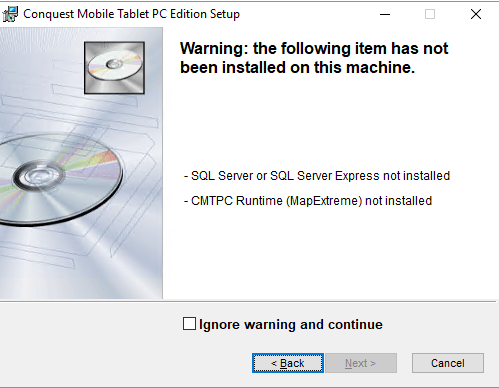
Task: Click the title bar text 'Conquest Mobile Tablet PC Edition Setup'
Action: coord(131,14)
